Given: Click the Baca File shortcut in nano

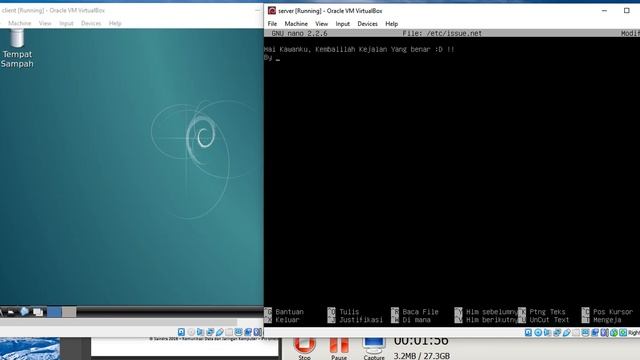Looking at the screenshot, I should (415, 312).
